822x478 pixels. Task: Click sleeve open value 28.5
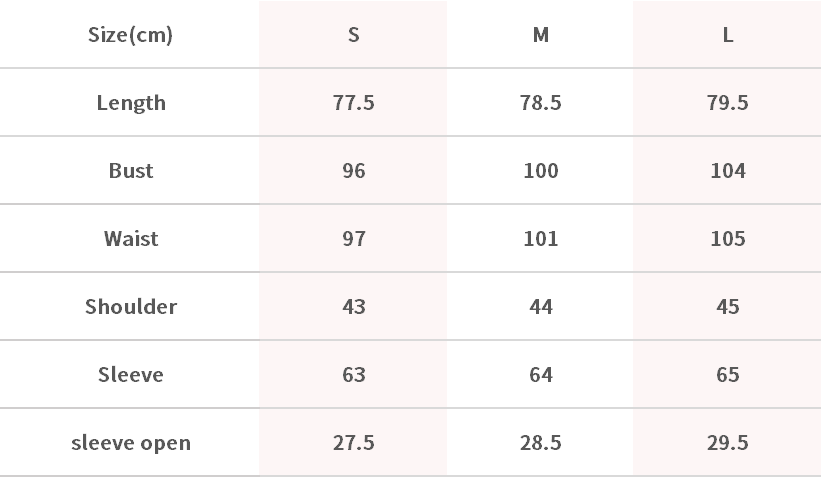click(x=540, y=443)
